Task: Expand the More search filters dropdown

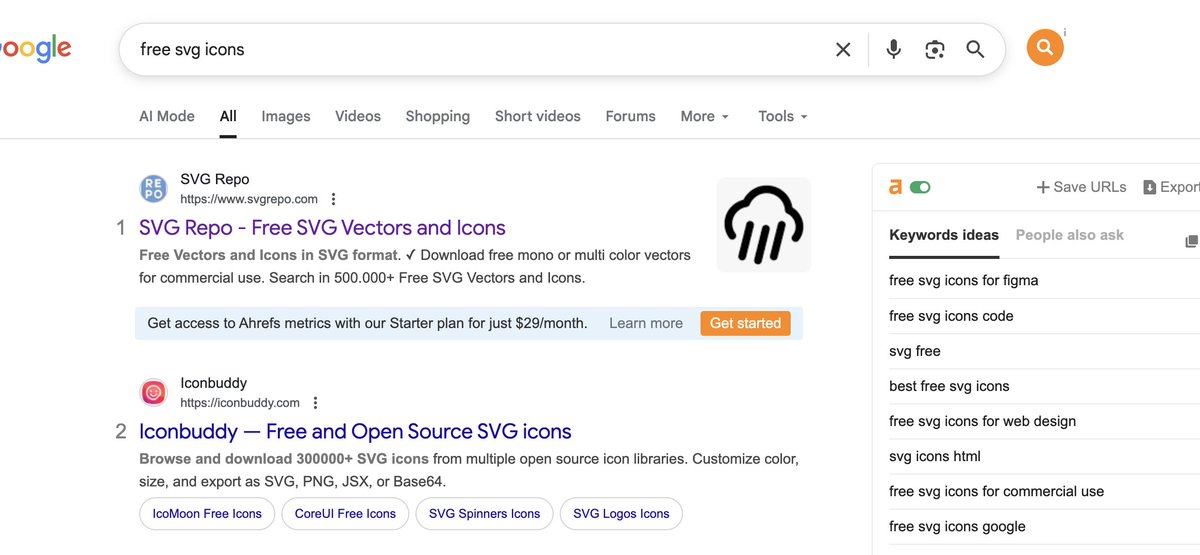Action: point(705,116)
